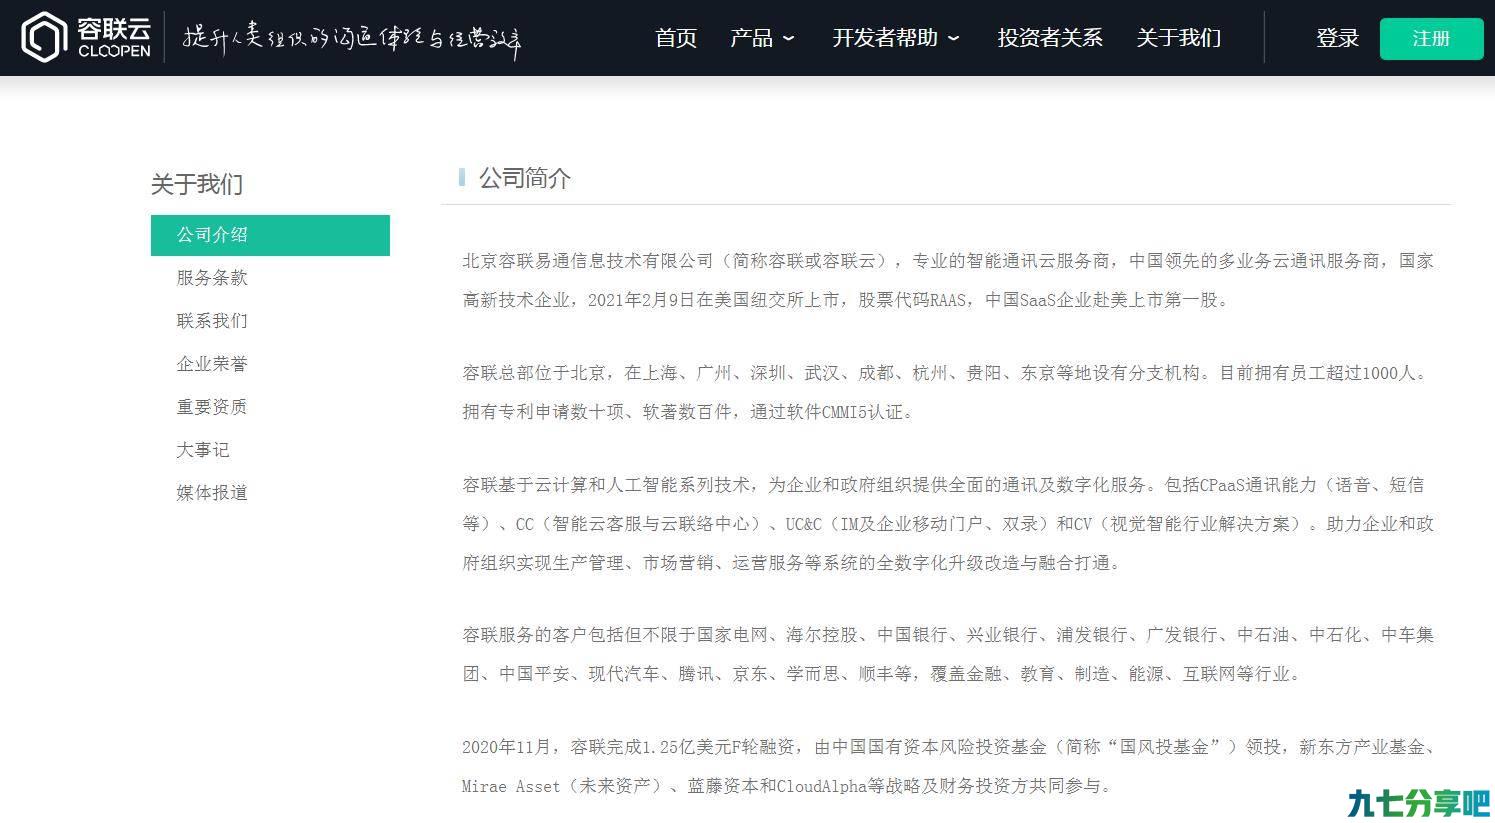
Task: Click the paragraph starting 容联基于云计算和人工智能
Action: pos(948,524)
